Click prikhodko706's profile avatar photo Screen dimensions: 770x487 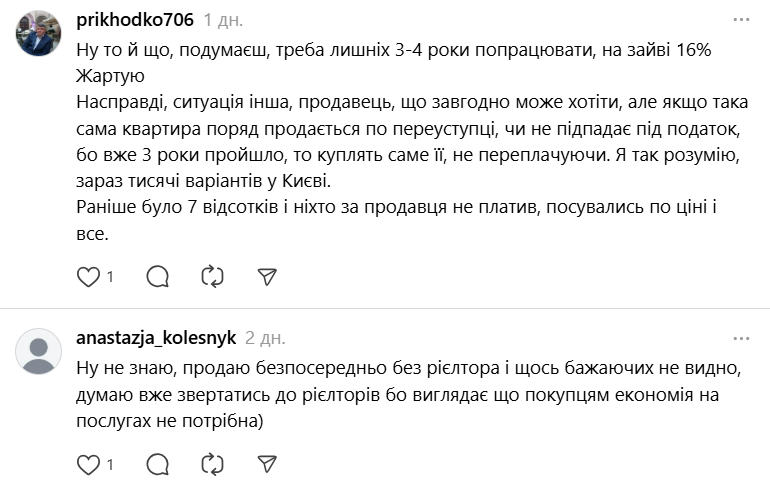pos(38,37)
